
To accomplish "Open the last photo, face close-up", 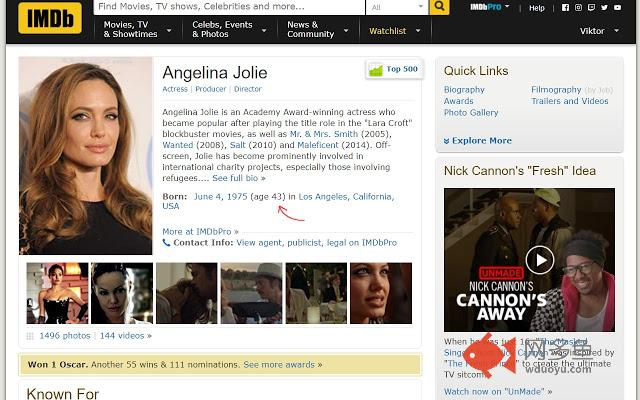I will click(x=381, y=293).
